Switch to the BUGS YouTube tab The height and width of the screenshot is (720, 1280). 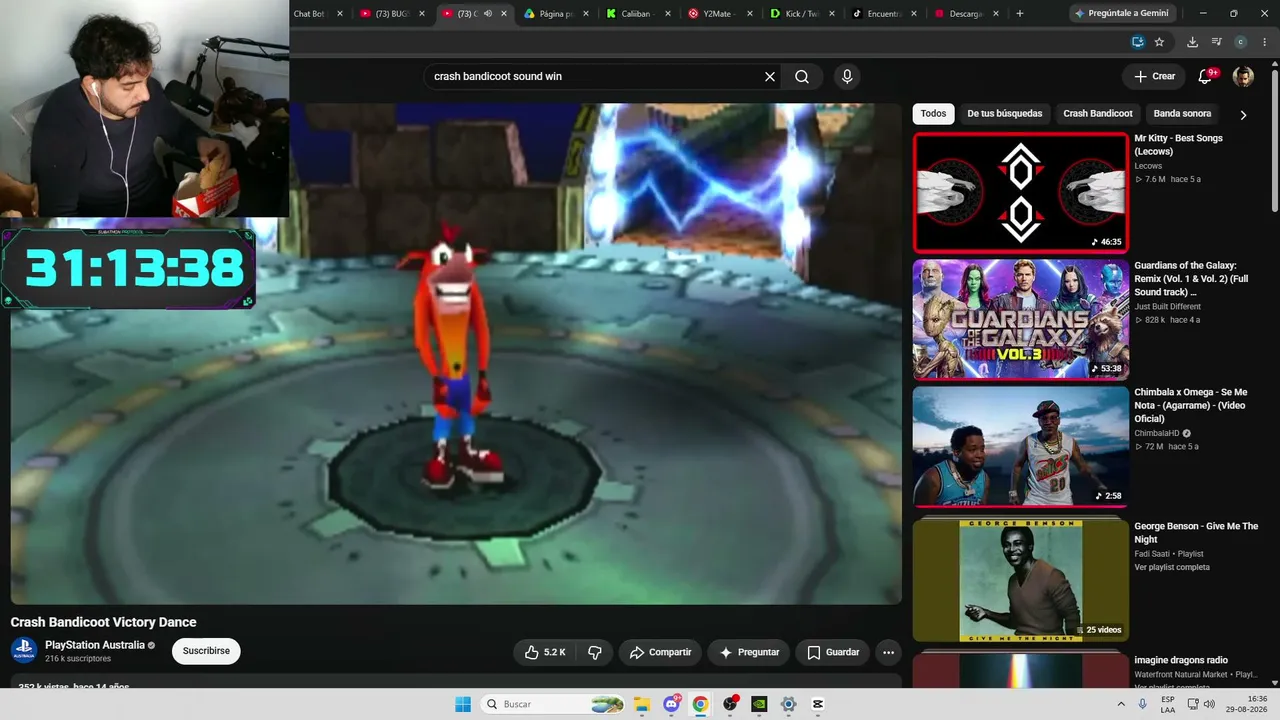coord(392,14)
